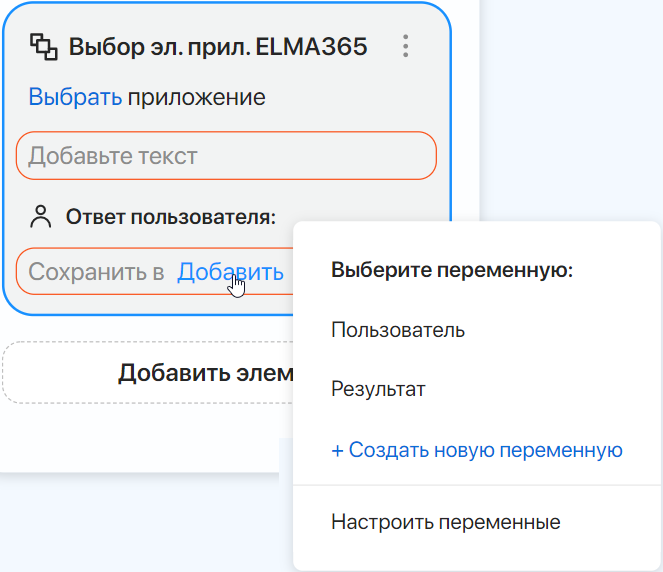Viewport: 663px width, 572px height.
Task: Click the Выберите переменную heading
Action: (451, 270)
